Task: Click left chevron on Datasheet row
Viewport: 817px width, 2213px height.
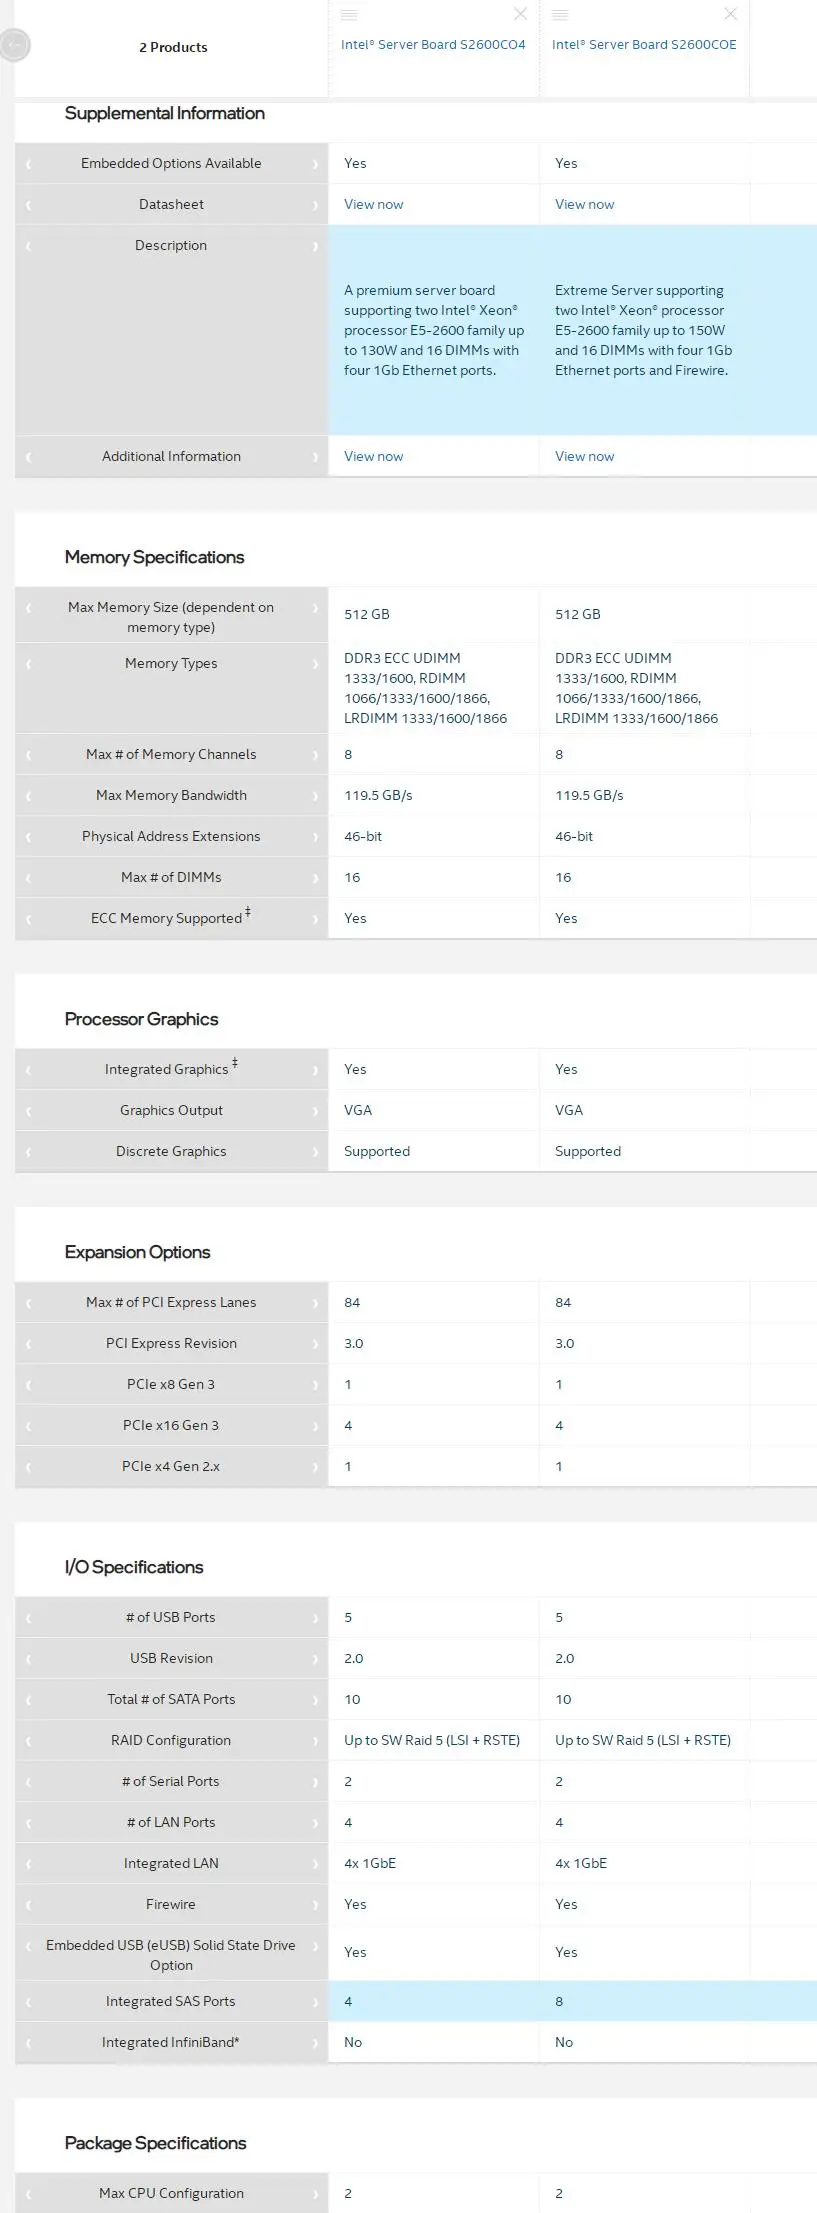Action: pyautogui.click(x=28, y=205)
